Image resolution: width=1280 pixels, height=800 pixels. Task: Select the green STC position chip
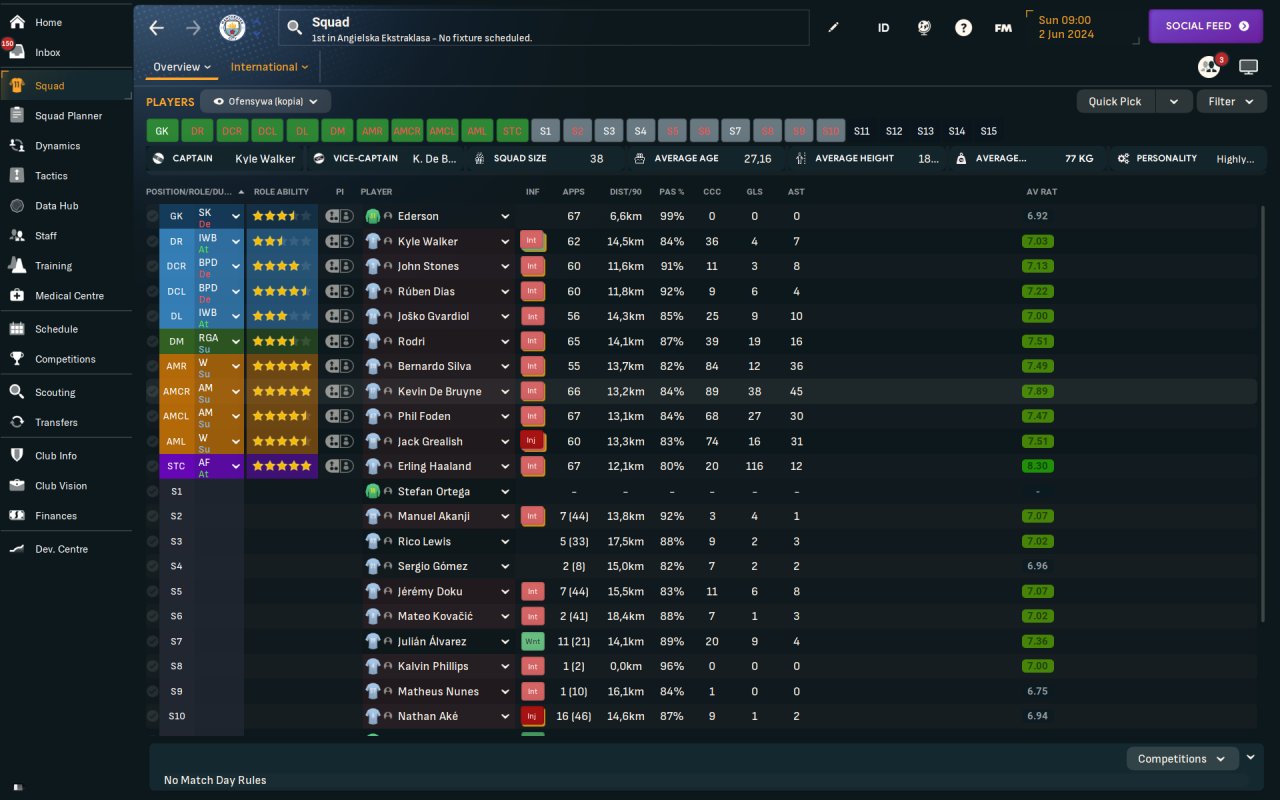coord(512,131)
